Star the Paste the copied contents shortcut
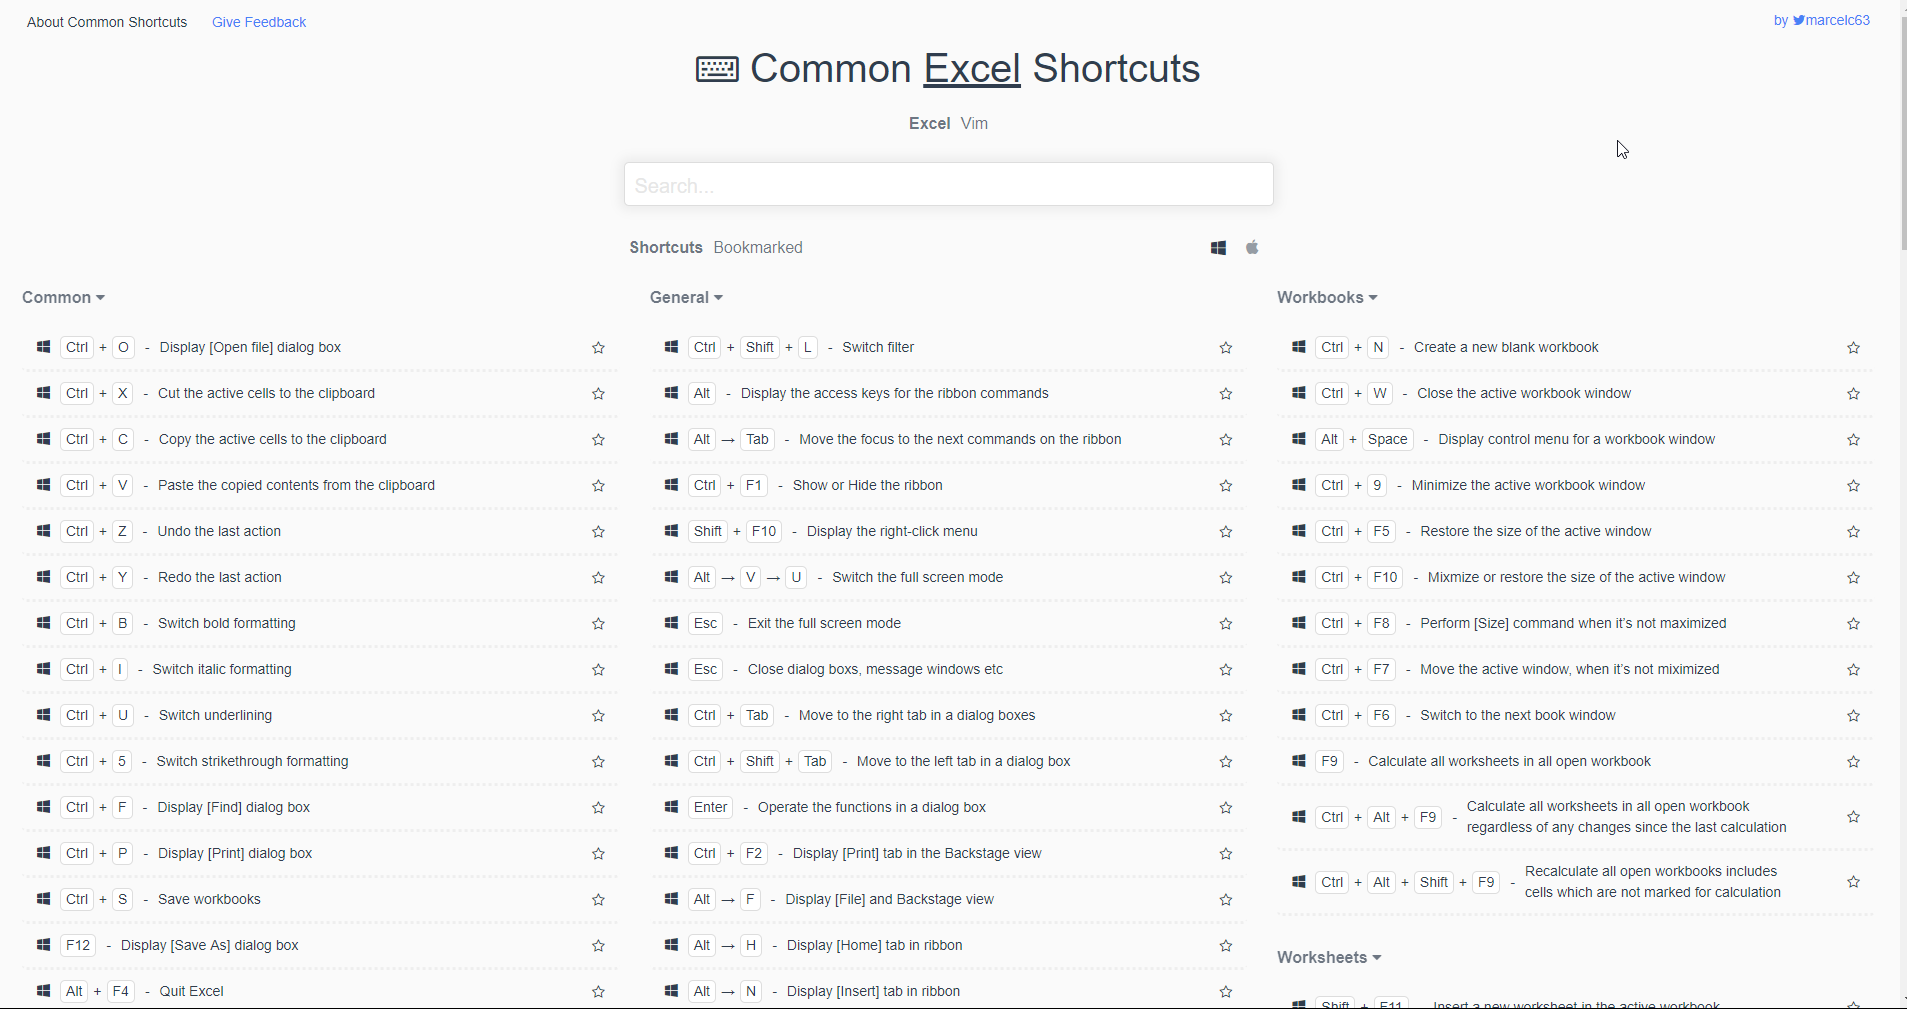Image resolution: width=1907 pixels, height=1009 pixels. click(598, 486)
